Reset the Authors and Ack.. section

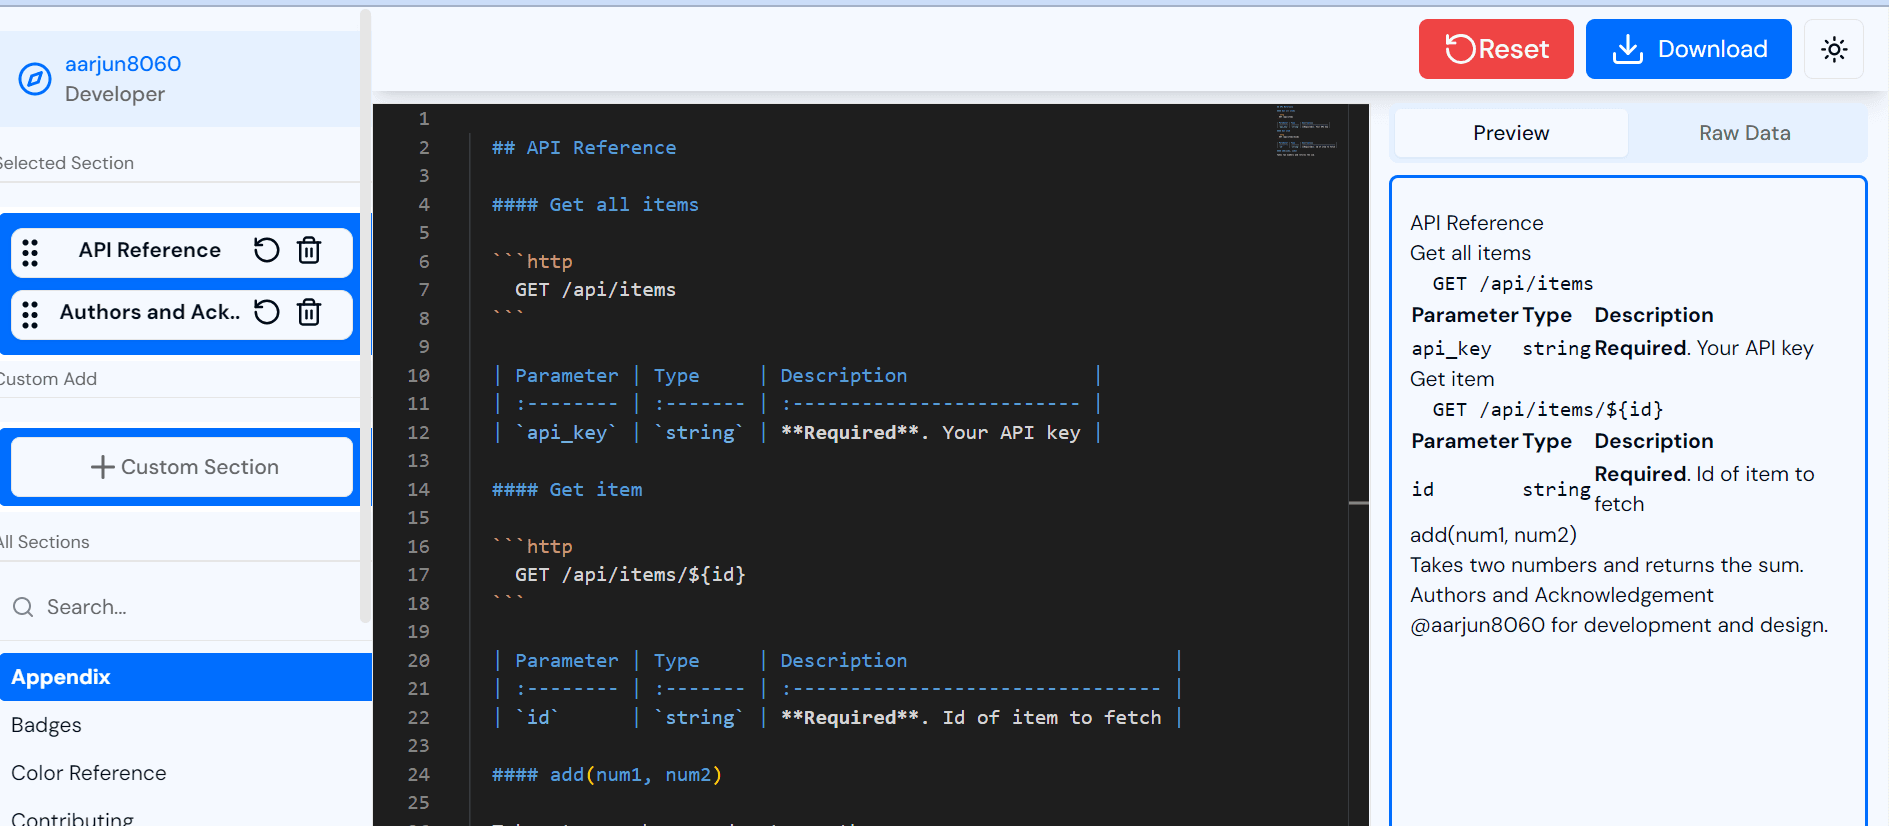pos(266,312)
